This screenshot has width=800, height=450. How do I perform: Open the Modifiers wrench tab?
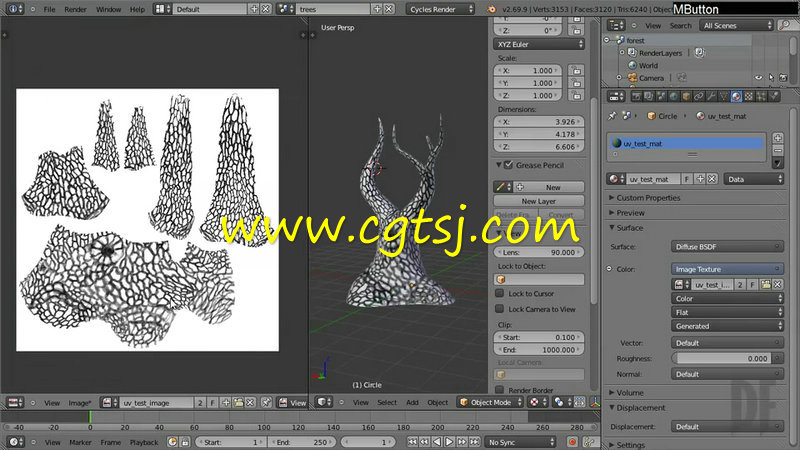tap(711, 96)
